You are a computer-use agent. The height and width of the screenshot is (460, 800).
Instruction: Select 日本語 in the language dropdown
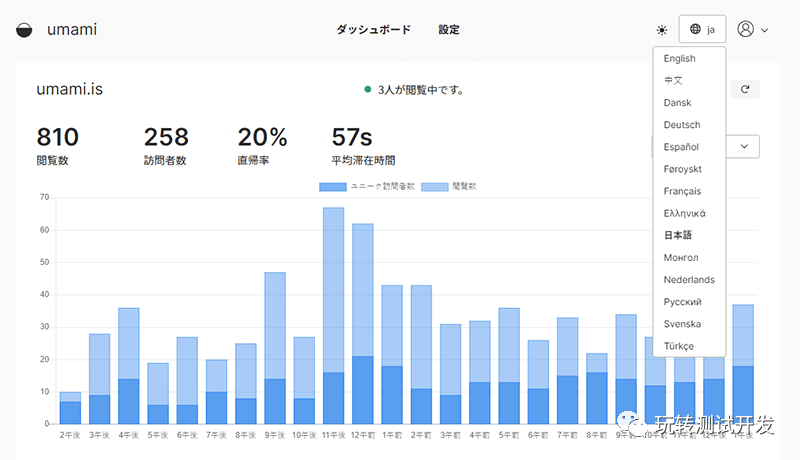[677, 236]
